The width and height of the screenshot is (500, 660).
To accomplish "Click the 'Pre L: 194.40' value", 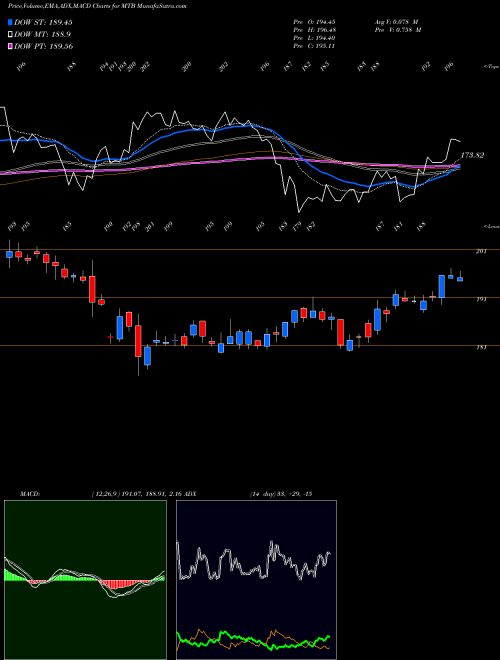I will [x=314, y=38].
